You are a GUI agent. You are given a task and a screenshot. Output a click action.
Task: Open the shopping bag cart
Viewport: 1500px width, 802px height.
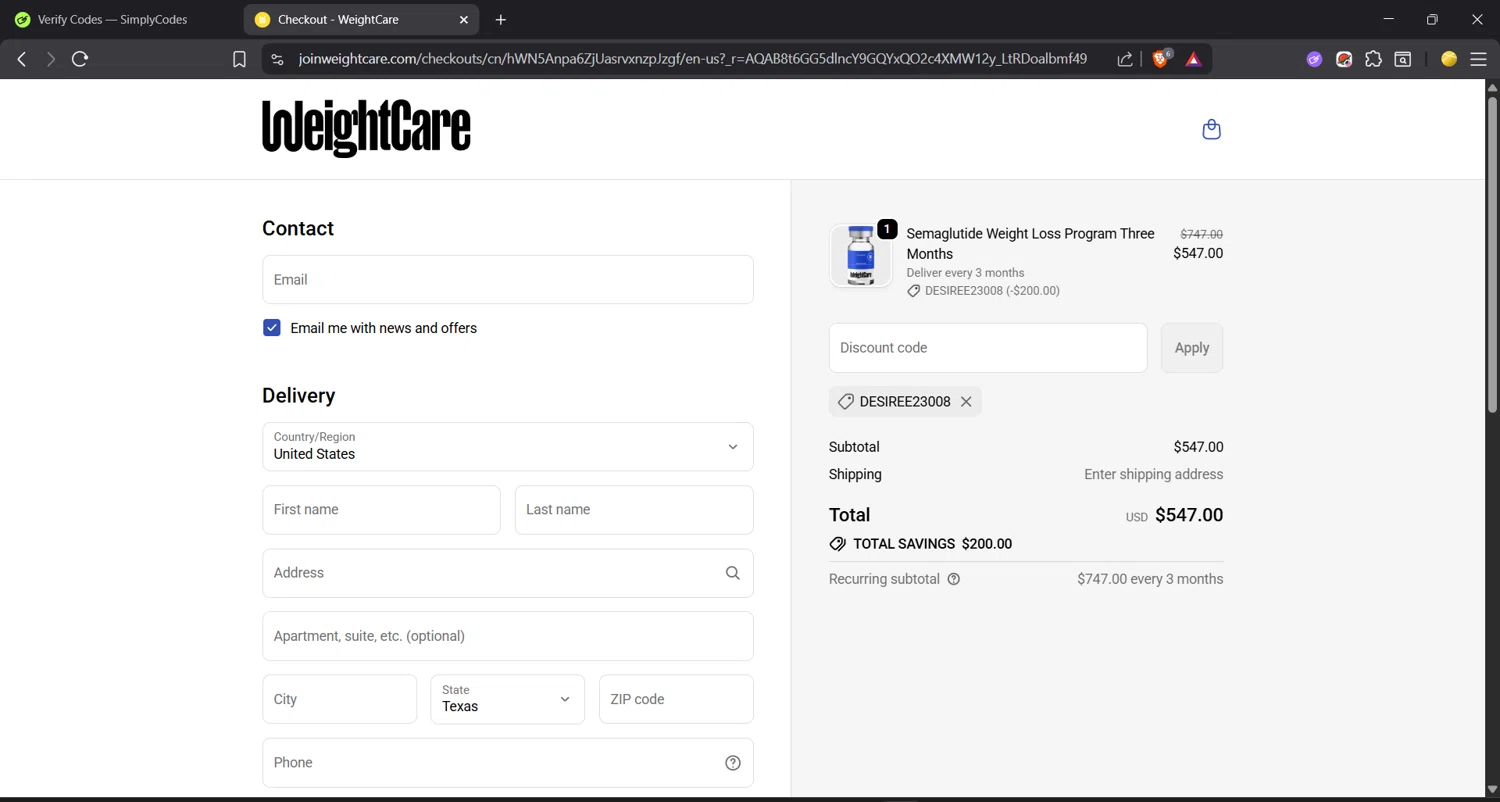pyautogui.click(x=1211, y=129)
